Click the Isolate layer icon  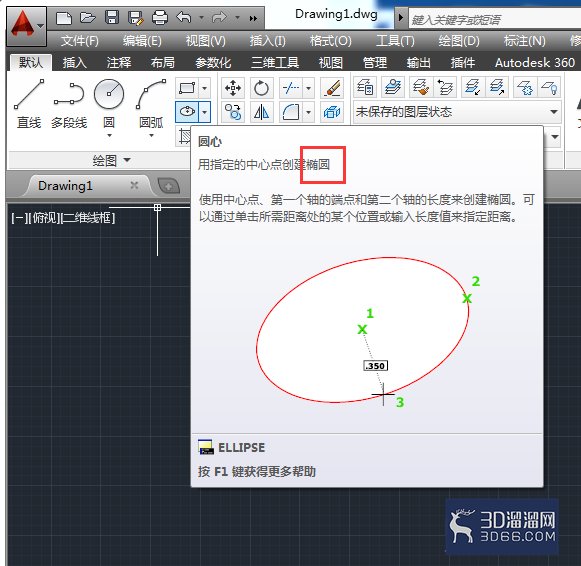coord(472,87)
